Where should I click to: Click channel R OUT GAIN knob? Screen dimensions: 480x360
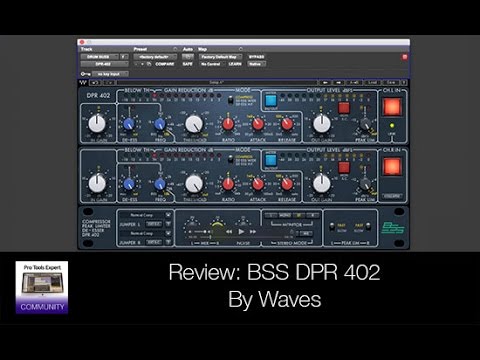click(x=322, y=183)
